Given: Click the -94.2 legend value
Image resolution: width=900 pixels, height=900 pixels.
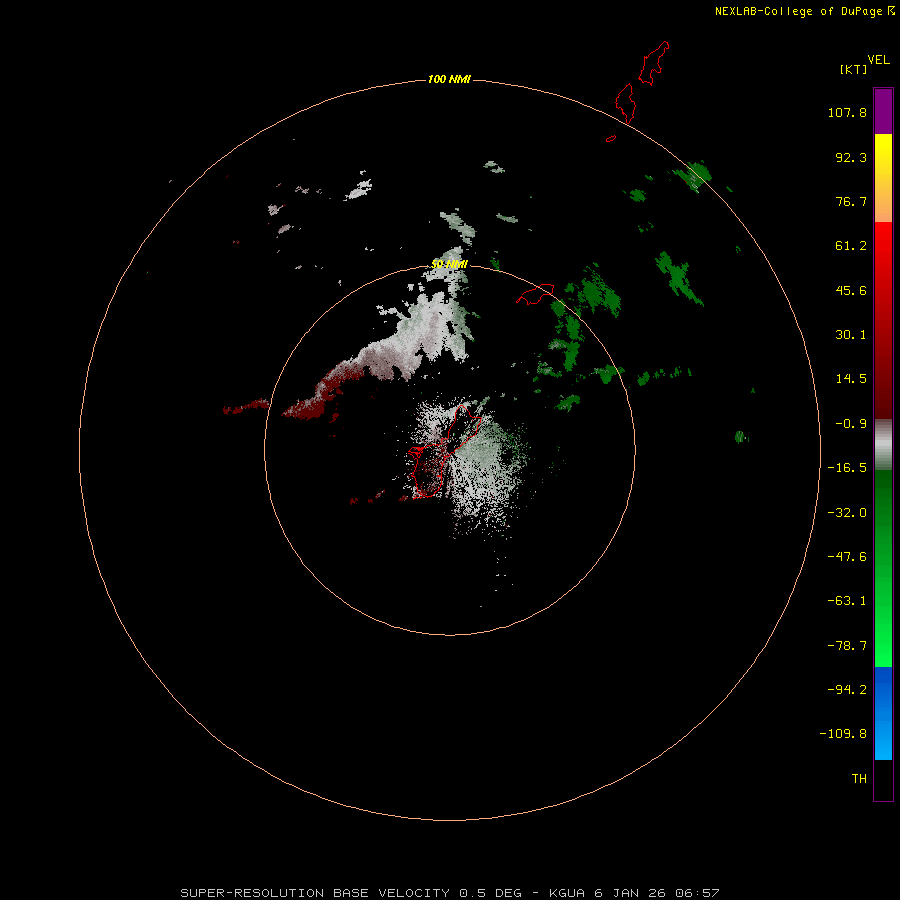Looking at the screenshot, I should [847, 690].
